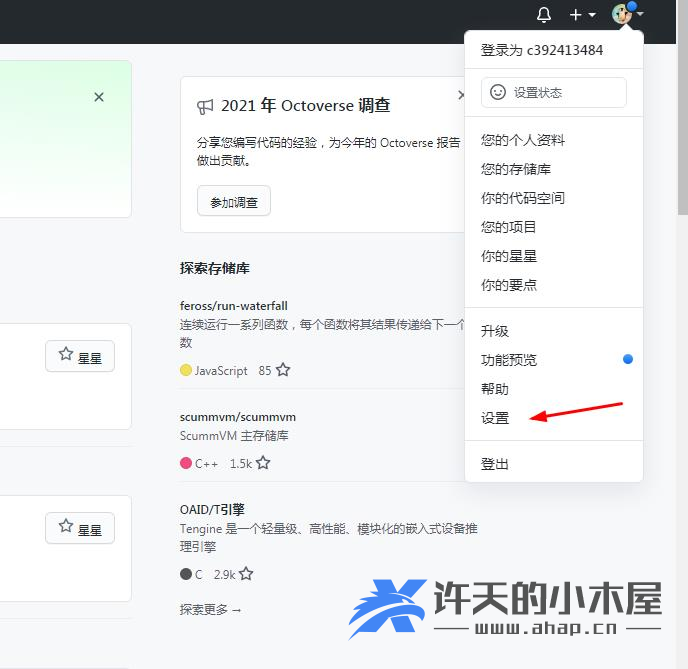Click dark gray C language dot
Viewport: 688px width, 669px height.
[186, 574]
